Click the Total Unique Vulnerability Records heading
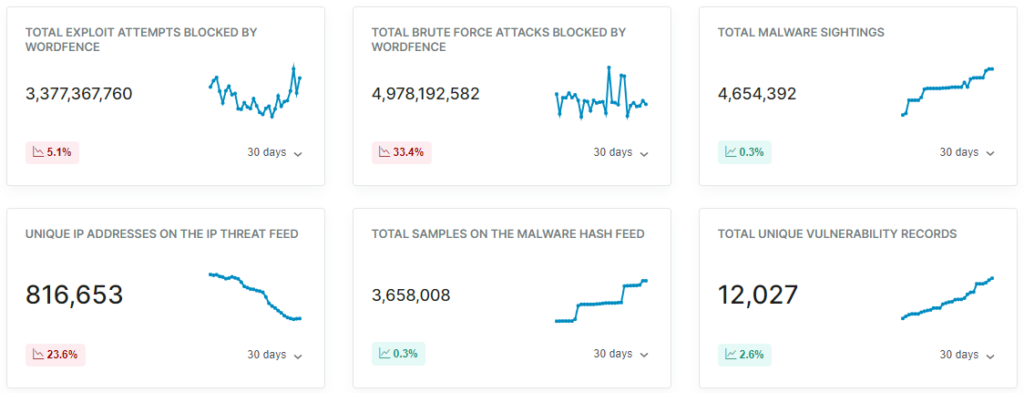The image size is (1024, 393). point(837,234)
